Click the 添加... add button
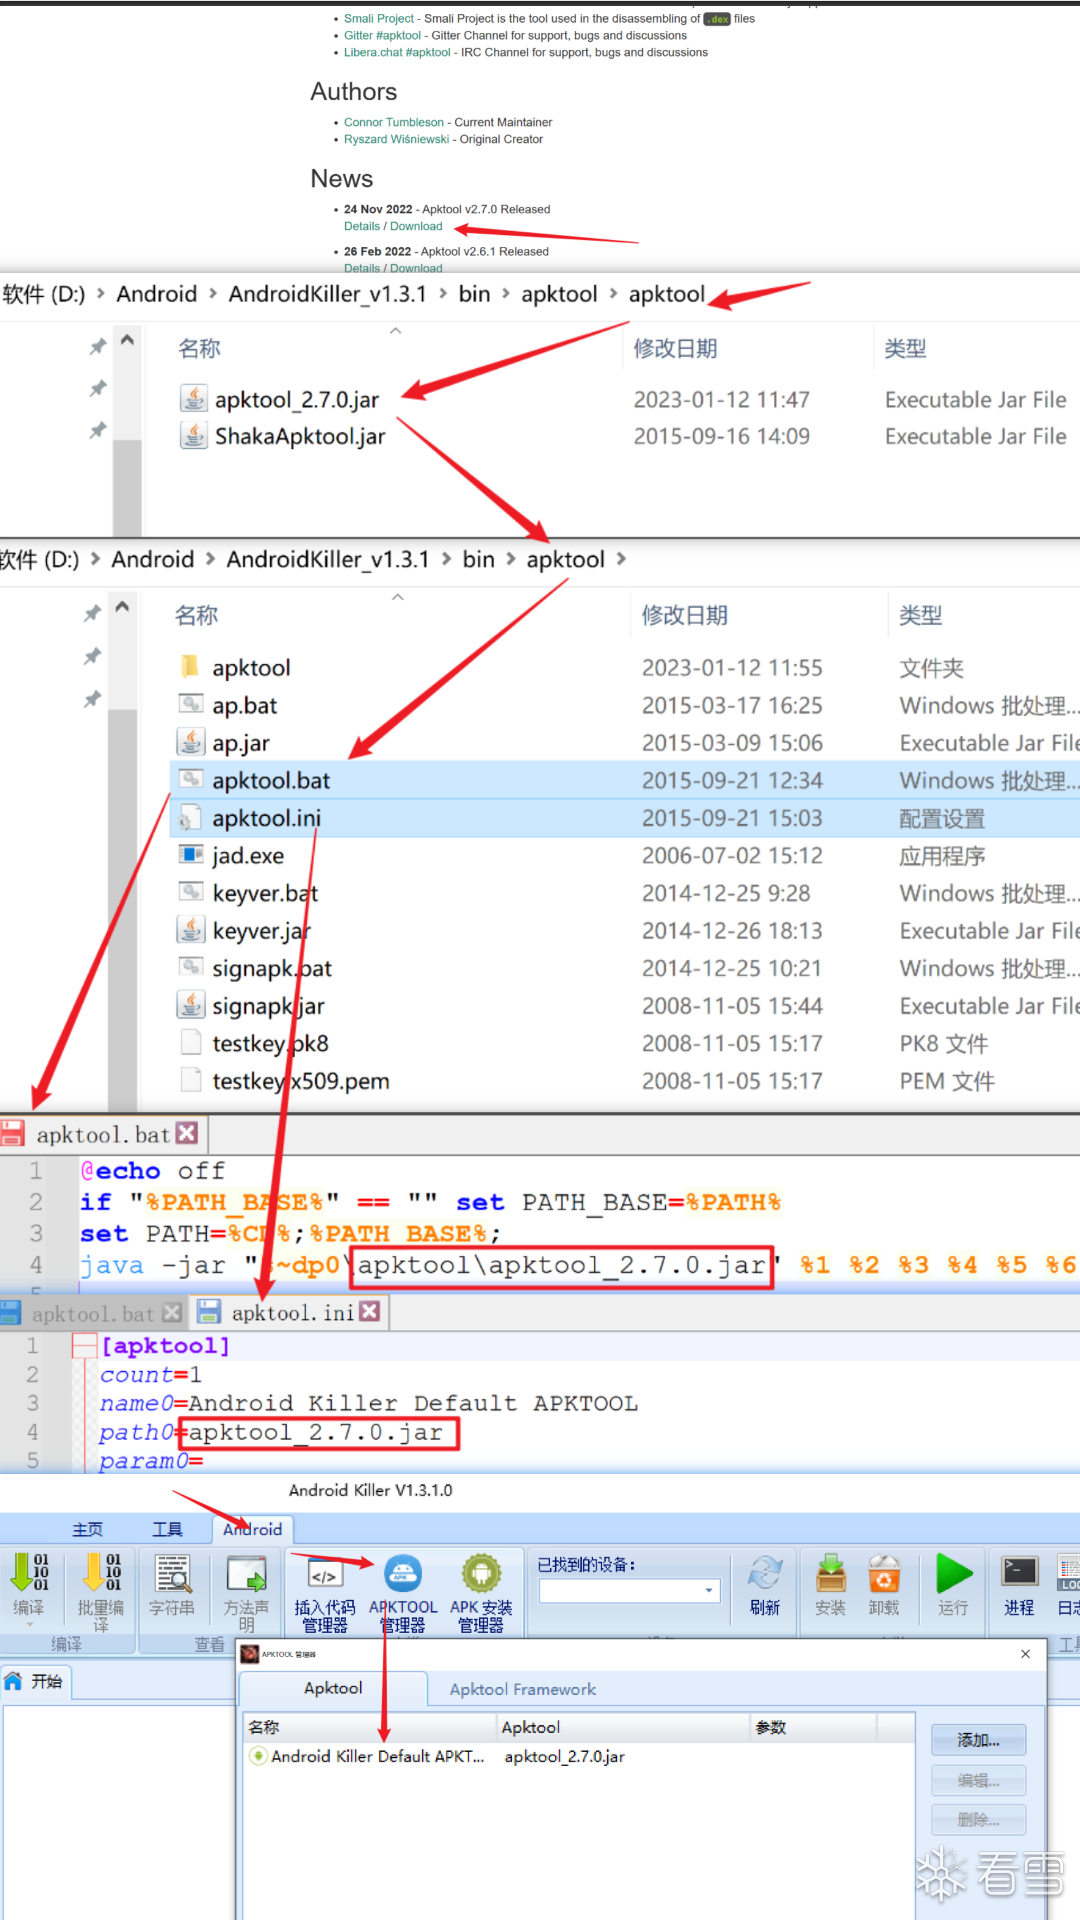Image resolution: width=1080 pixels, height=1920 pixels. tap(979, 1740)
